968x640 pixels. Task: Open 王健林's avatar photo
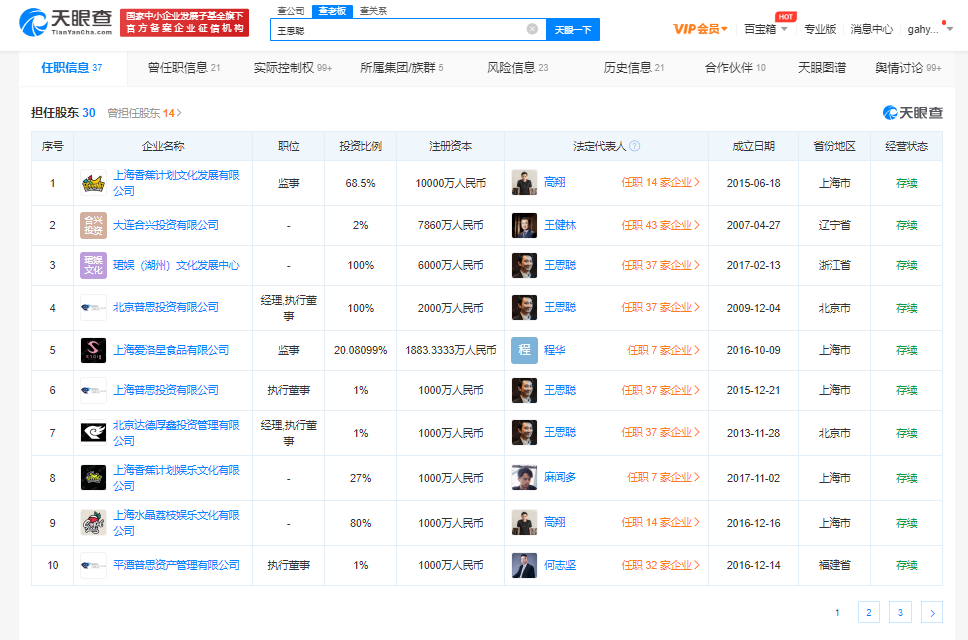click(524, 225)
